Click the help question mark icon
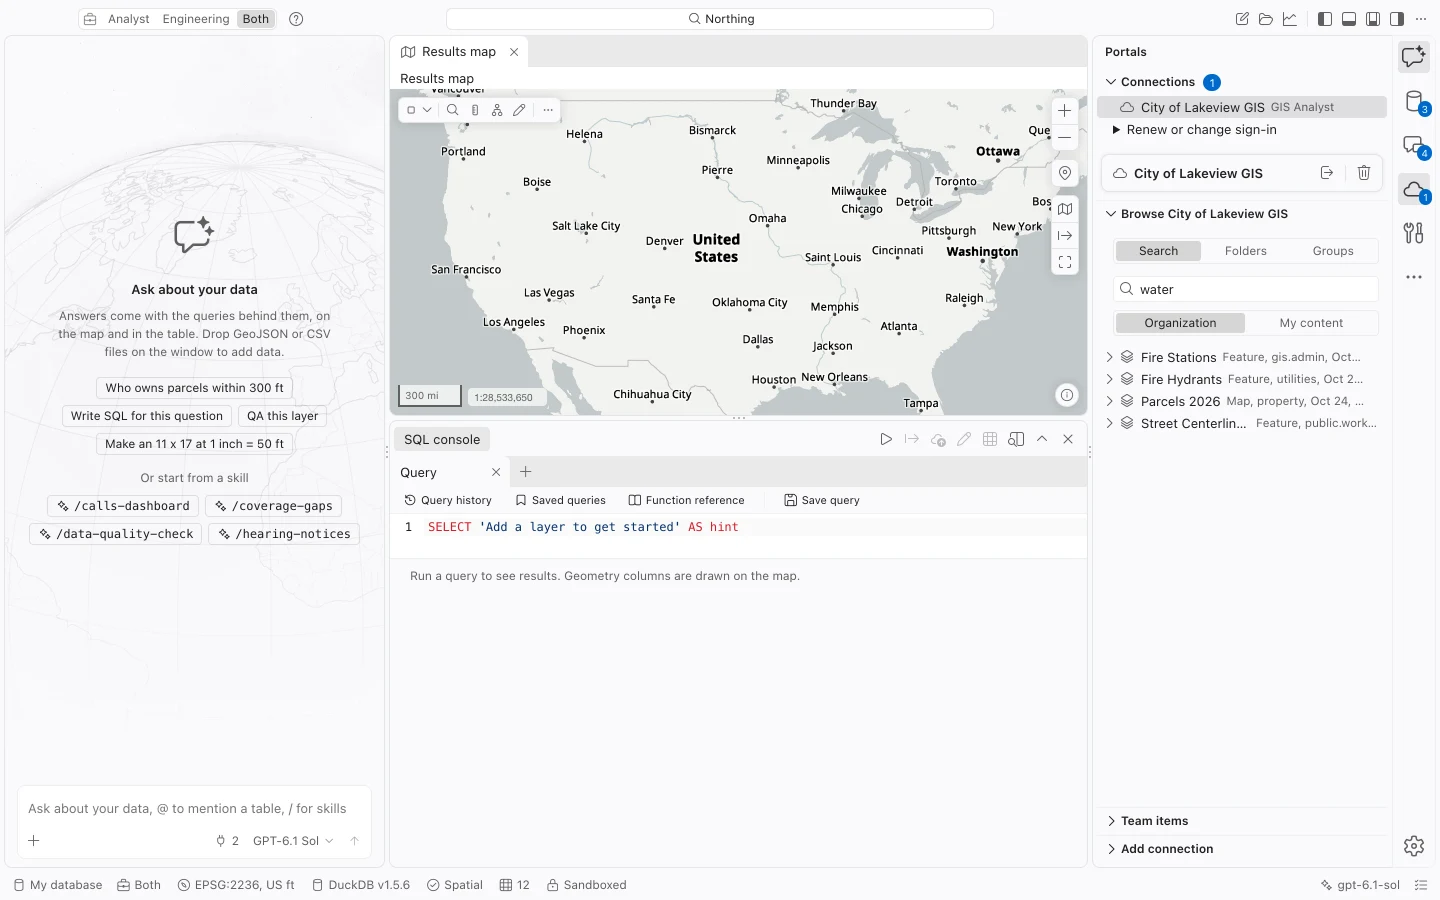Image resolution: width=1440 pixels, height=900 pixels. [296, 19]
